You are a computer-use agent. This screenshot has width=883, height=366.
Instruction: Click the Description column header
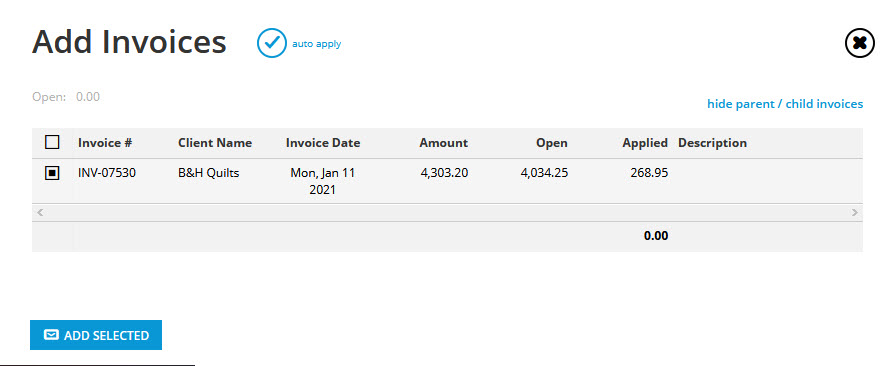click(712, 143)
